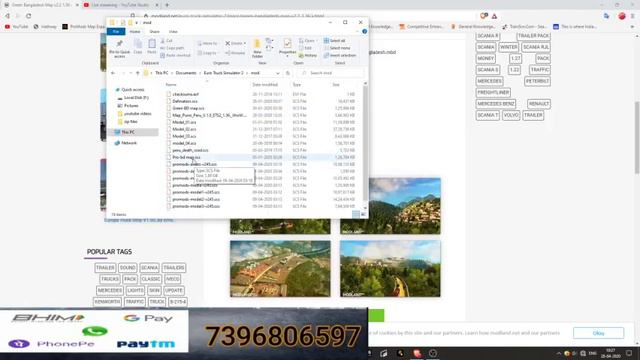The image size is (640, 360).
Task: Go back in File Explorer navigation
Action: pos(113,73)
